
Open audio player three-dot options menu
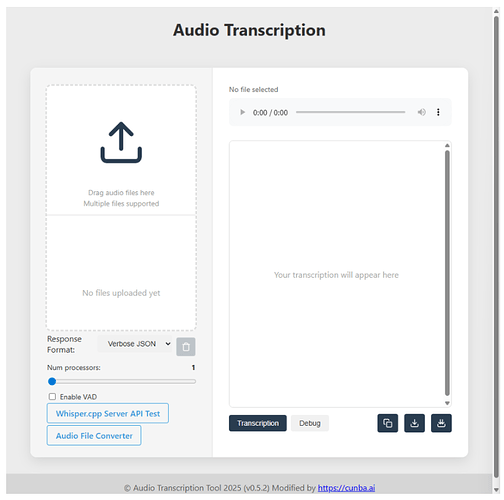pyautogui.click(x=438, y=112)
